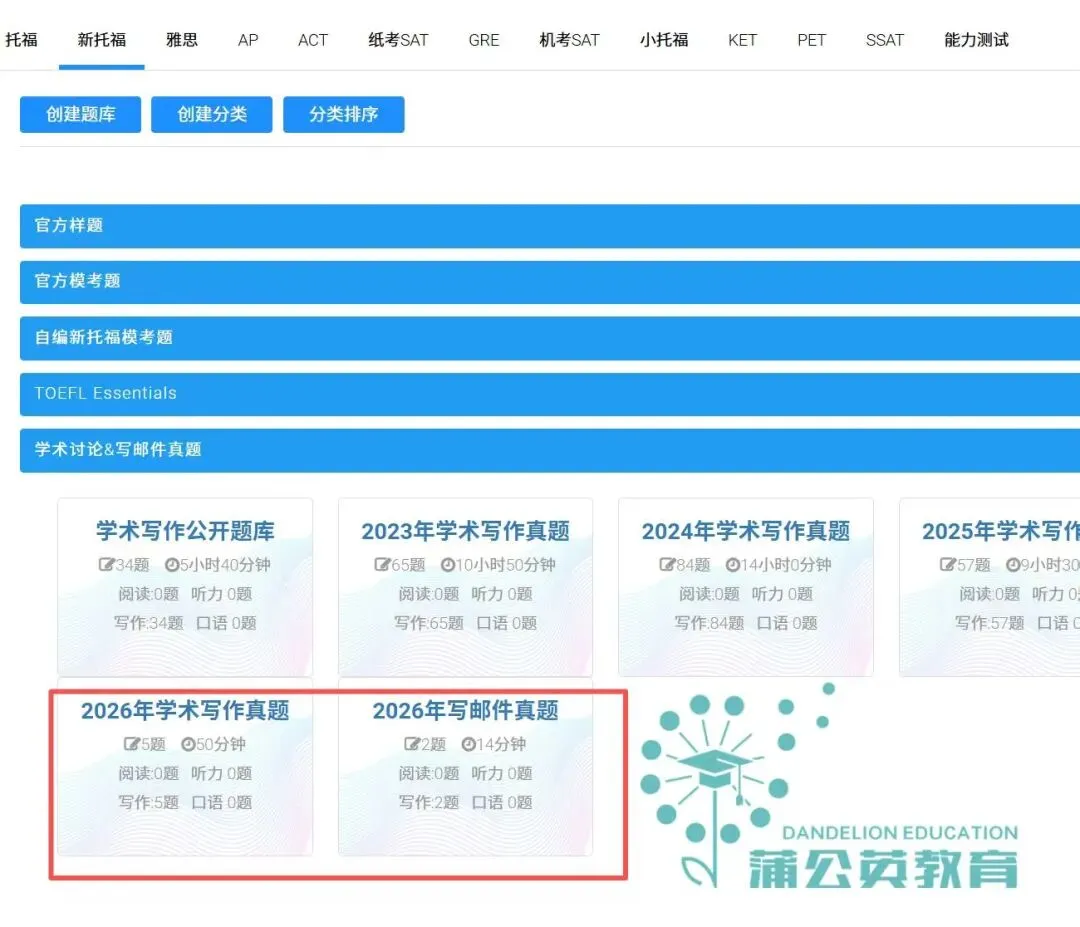Screen dimensions: 1080x927
Task: Select the pencil icon on 2023年学术写作真题 card
Action: pyautogui.click(x=381, y=563)
